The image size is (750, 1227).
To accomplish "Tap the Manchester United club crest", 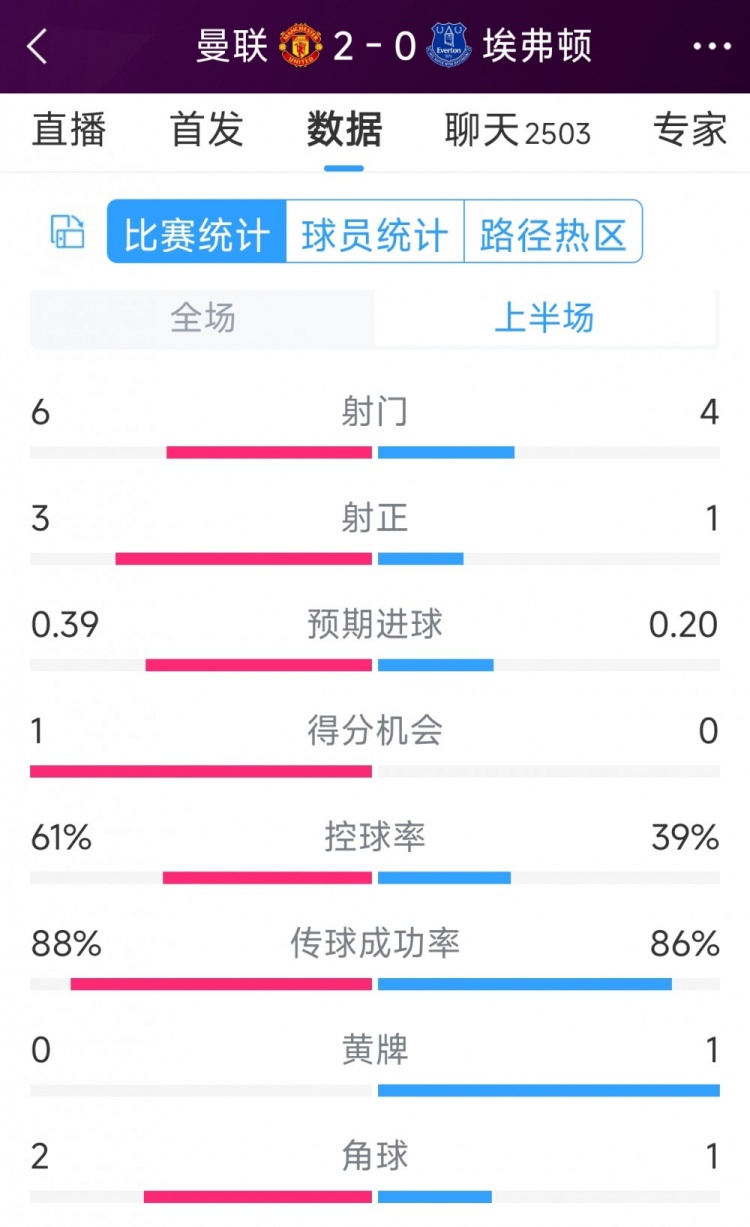I will [x=301, y=46].
